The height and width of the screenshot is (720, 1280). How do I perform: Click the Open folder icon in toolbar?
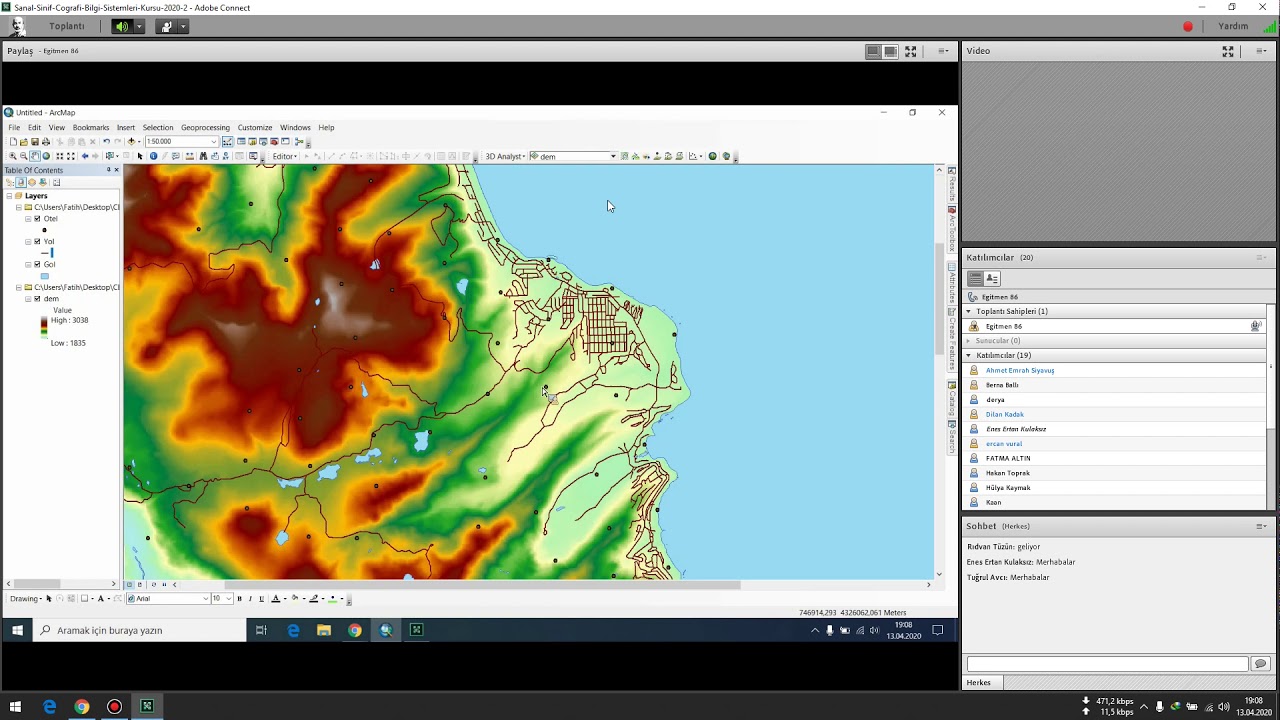[24, 142]
